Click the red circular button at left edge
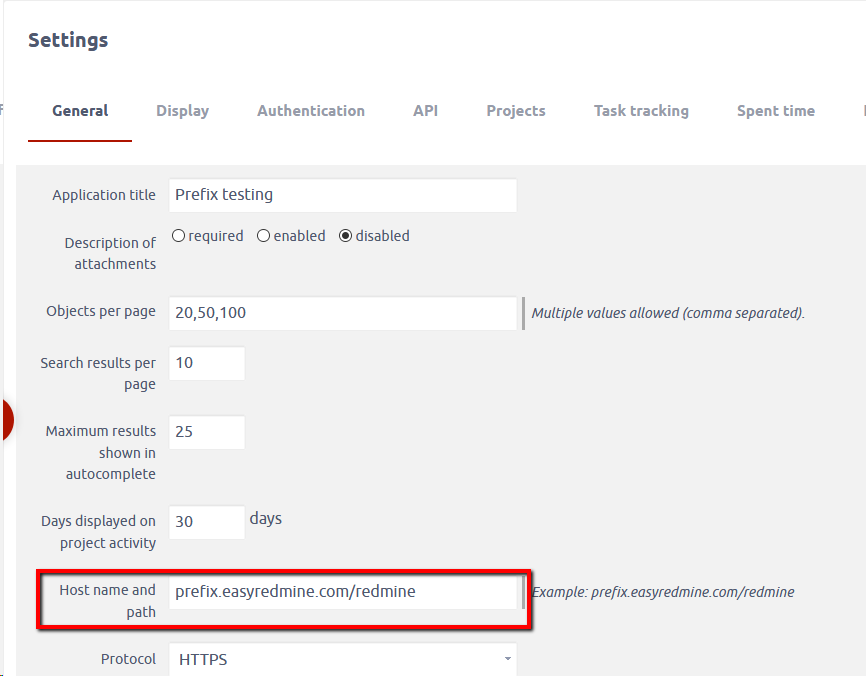The height and width of the screenshot is (676, 866). click(6, 421)
